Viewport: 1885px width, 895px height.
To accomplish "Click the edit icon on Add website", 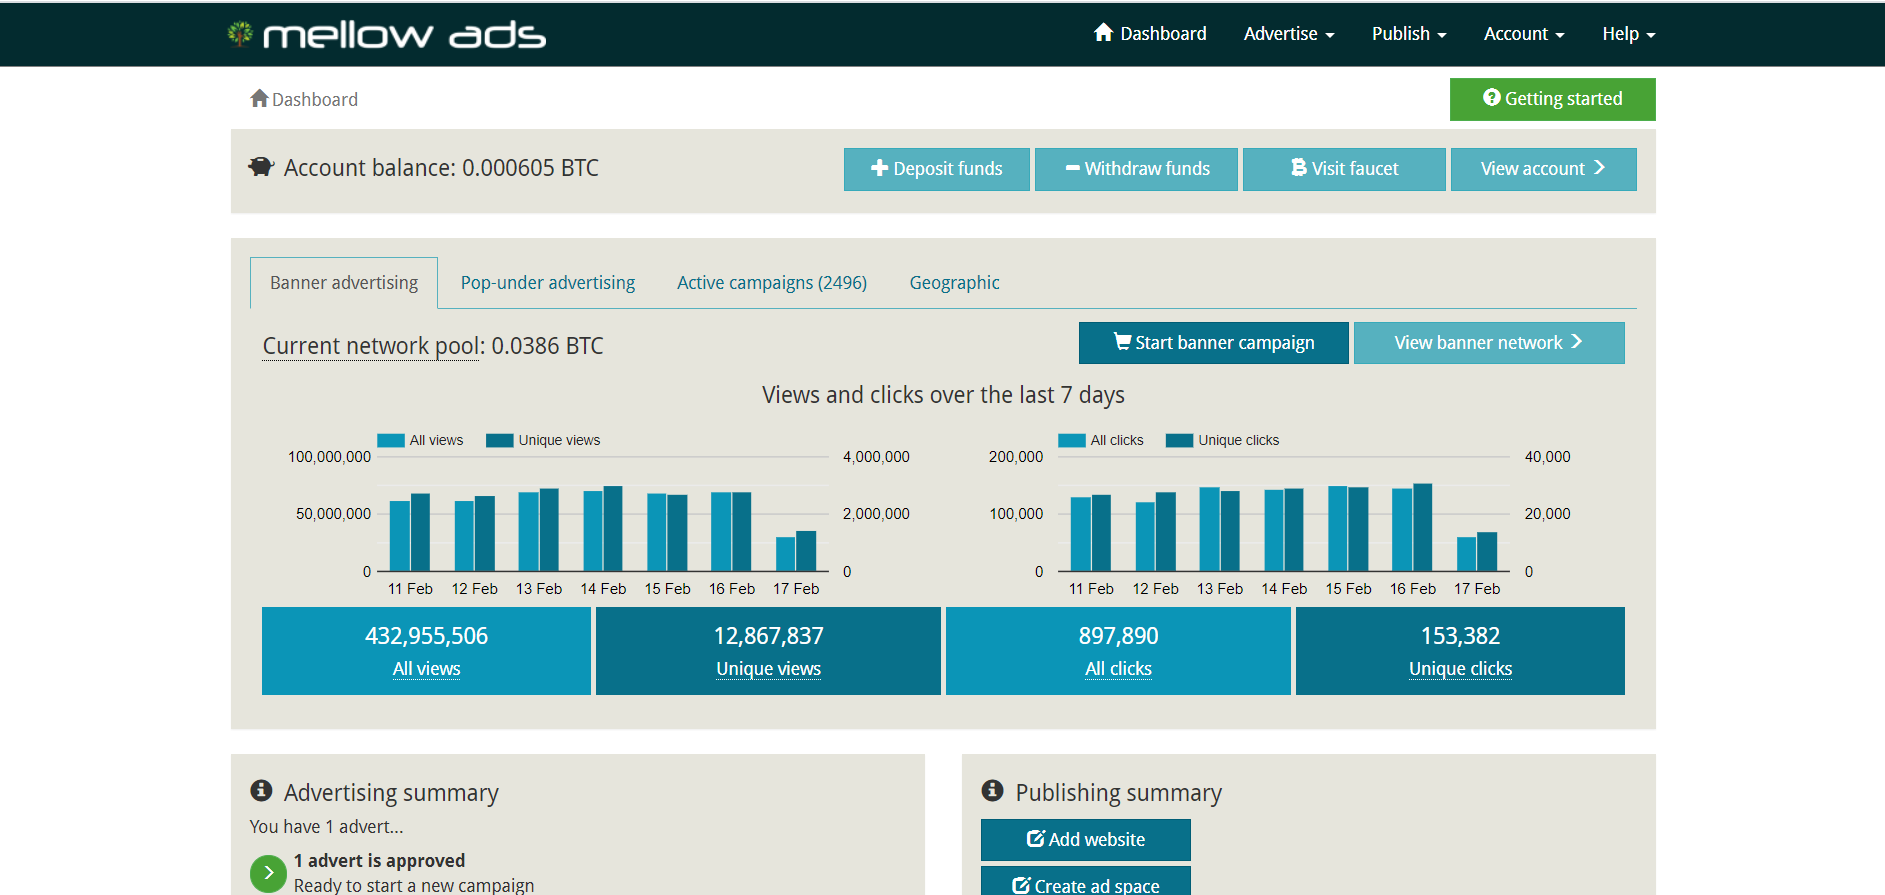I will 1036,838.
